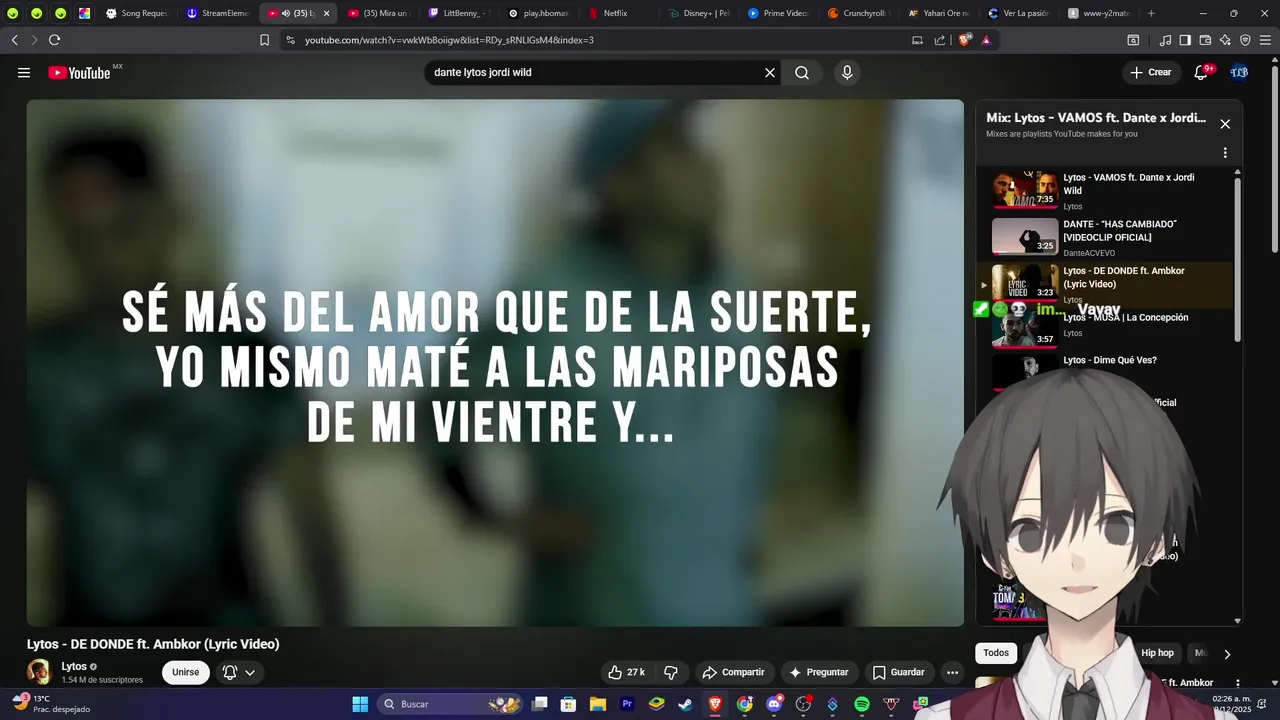Go back in browser history
1280x720 pixels.
14,40
